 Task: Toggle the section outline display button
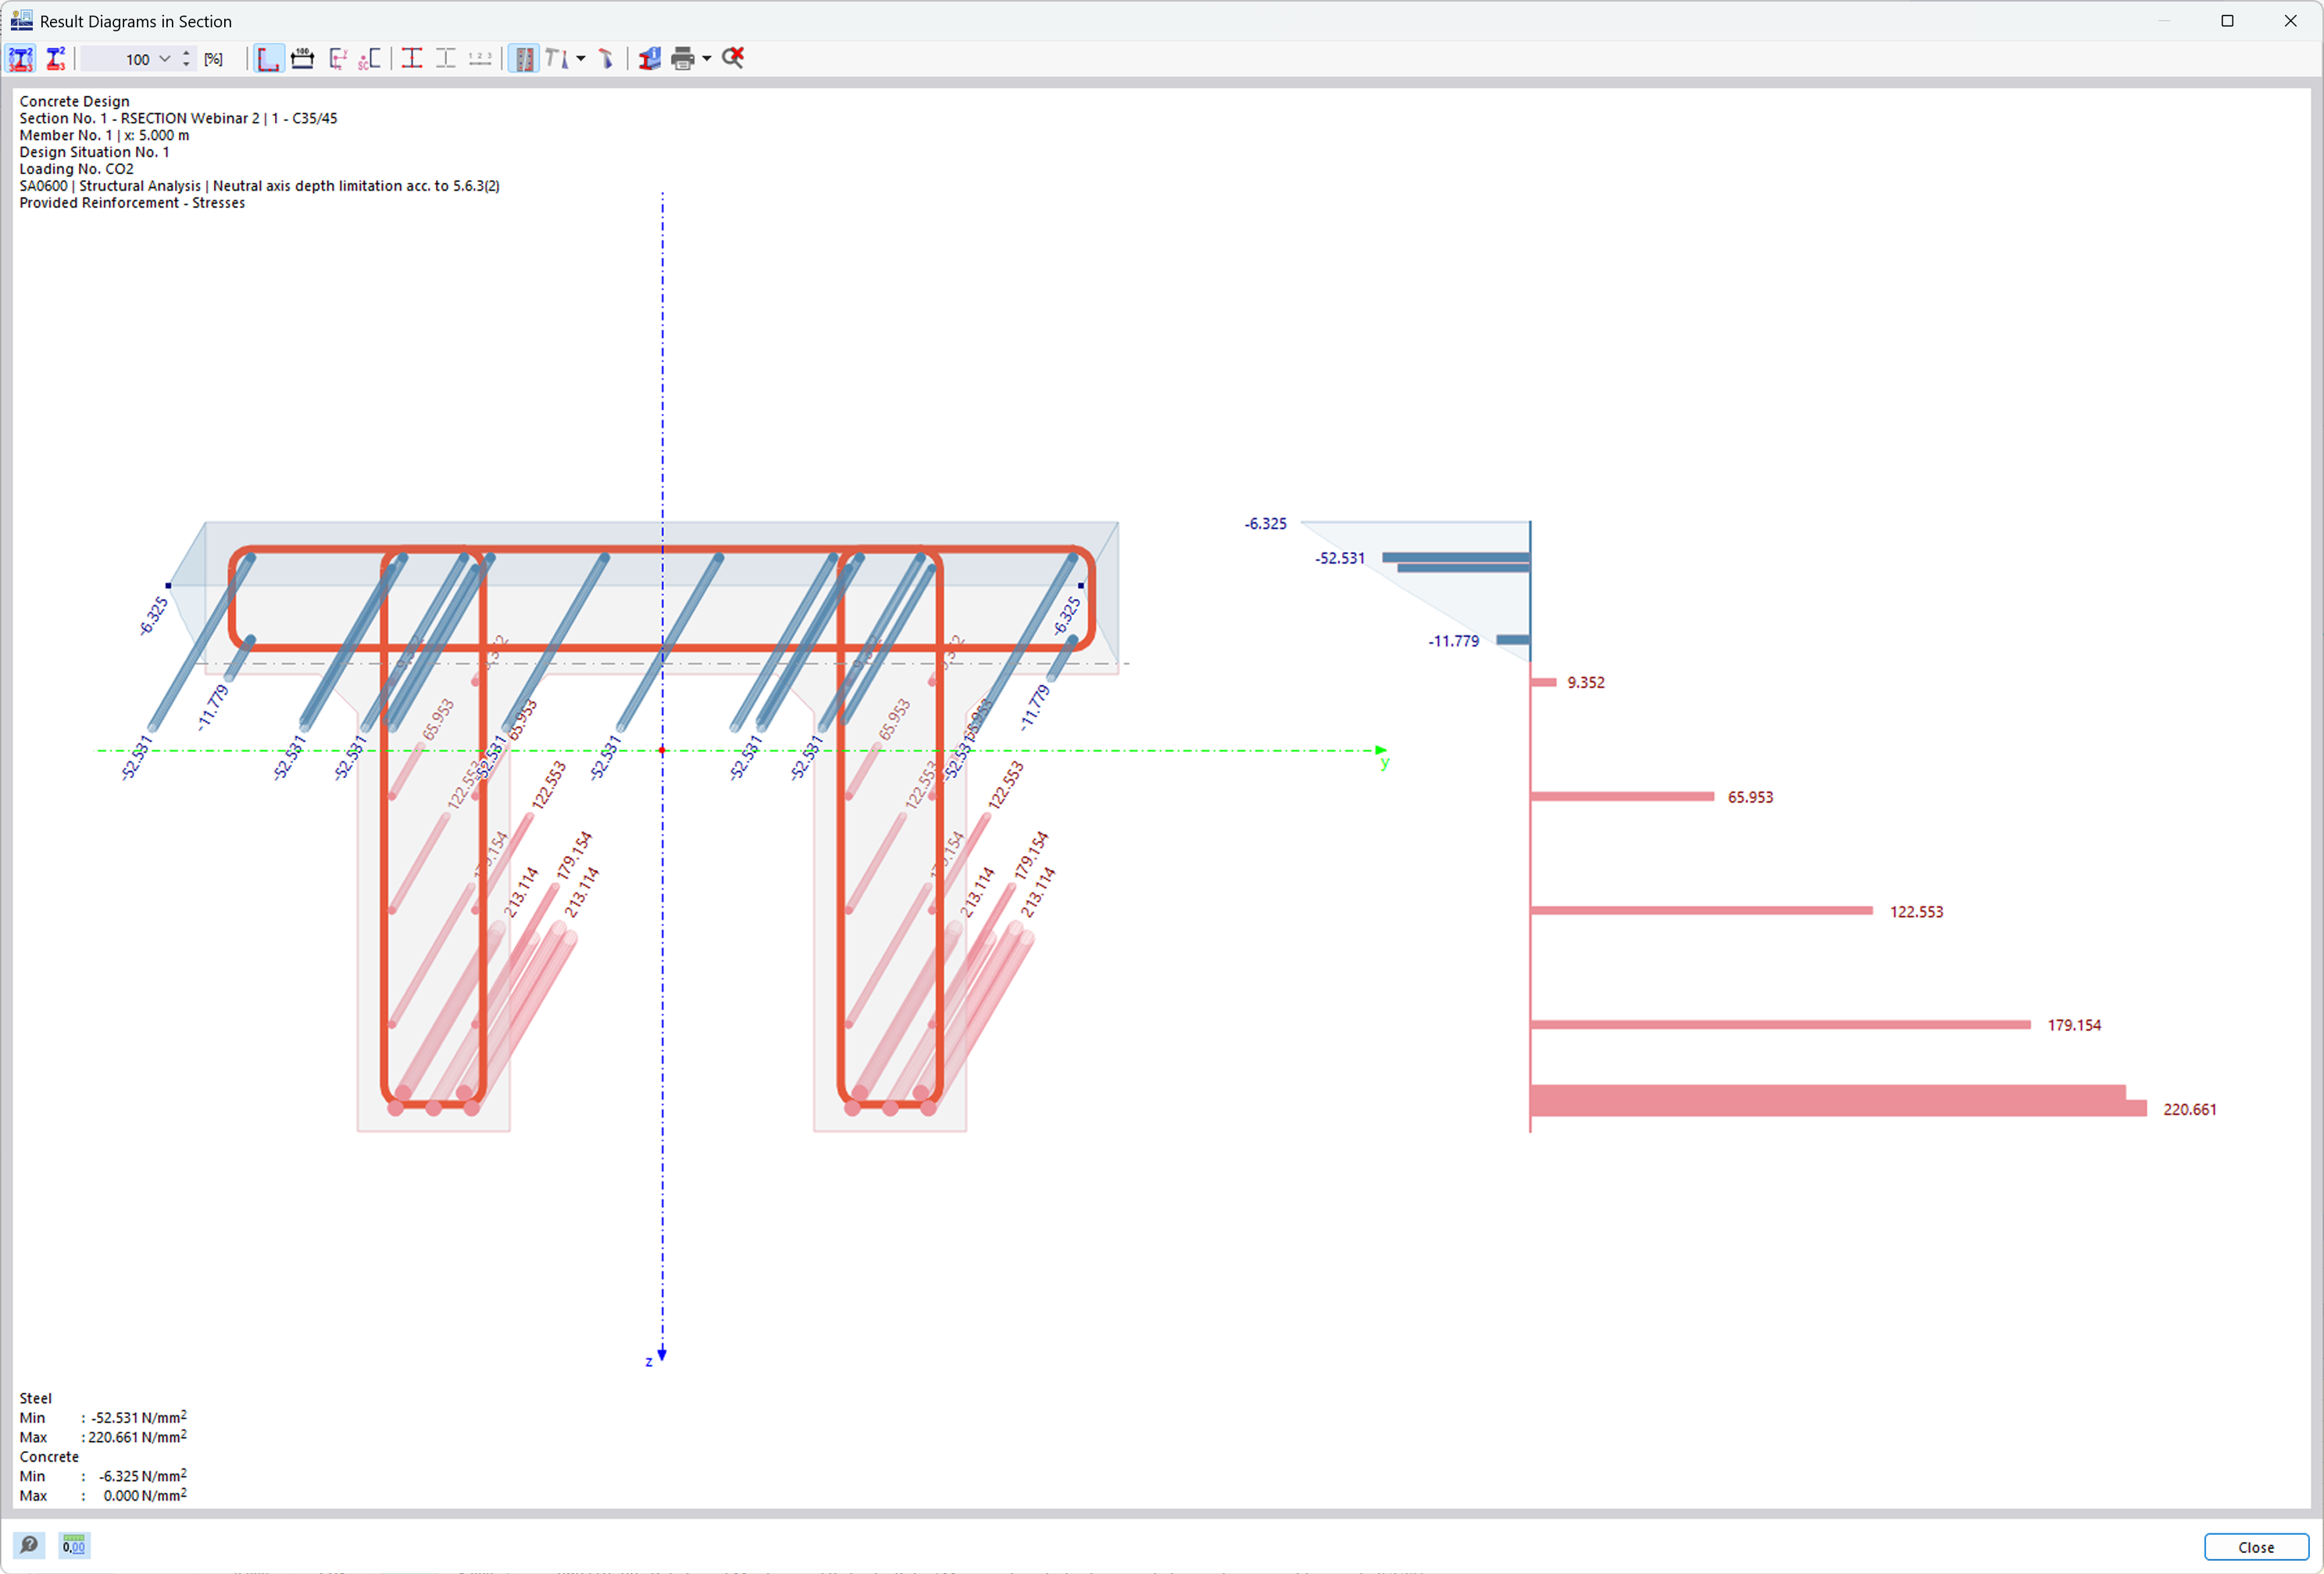[x=268, y=59]
